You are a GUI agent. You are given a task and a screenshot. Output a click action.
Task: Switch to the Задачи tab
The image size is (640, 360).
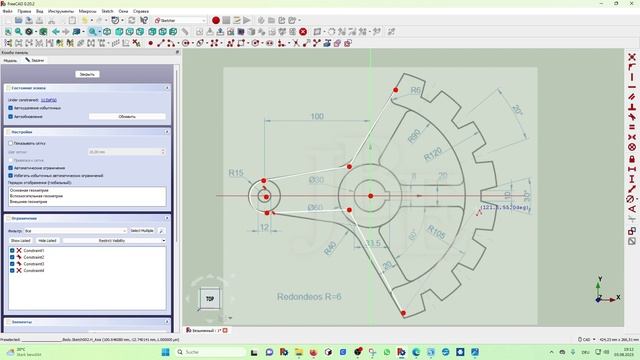[34, 60]
